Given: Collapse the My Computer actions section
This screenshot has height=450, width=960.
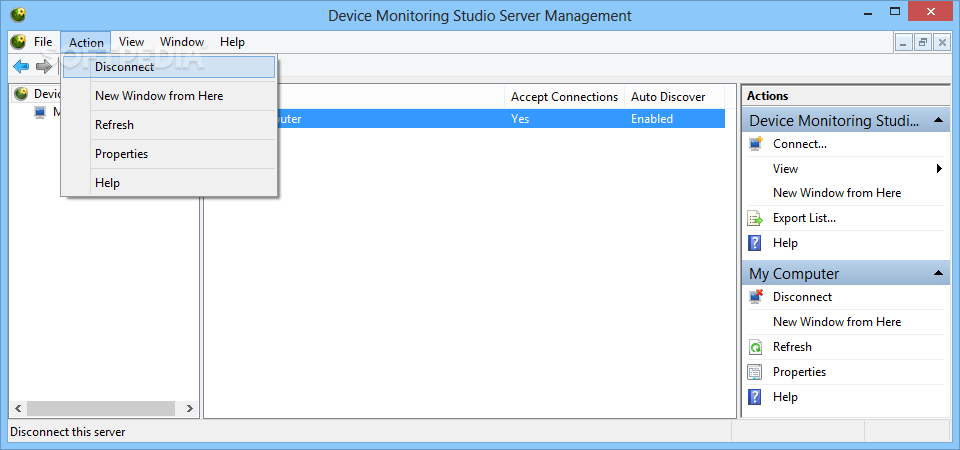Looking at the screenshot, I should pos(938,273).
